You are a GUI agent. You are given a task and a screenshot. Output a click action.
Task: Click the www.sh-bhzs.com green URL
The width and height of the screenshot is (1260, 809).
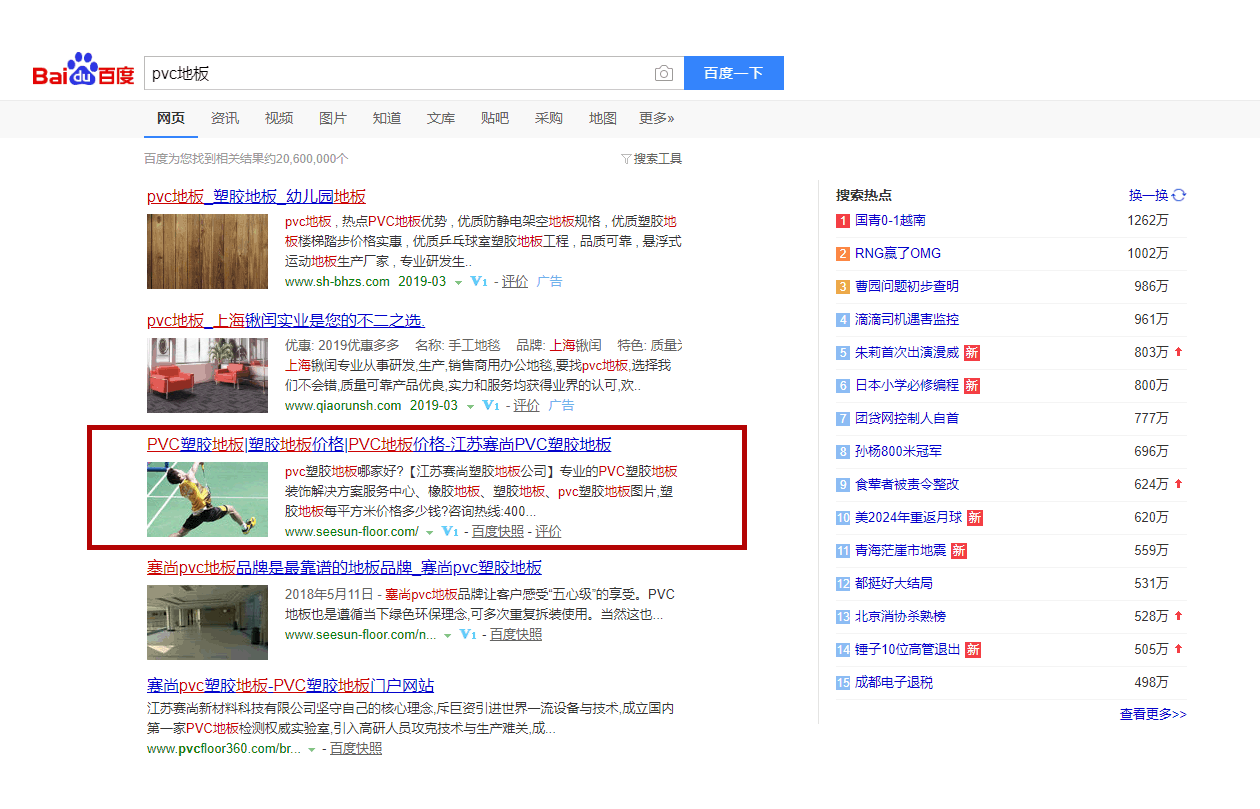(x=337, y=282)
